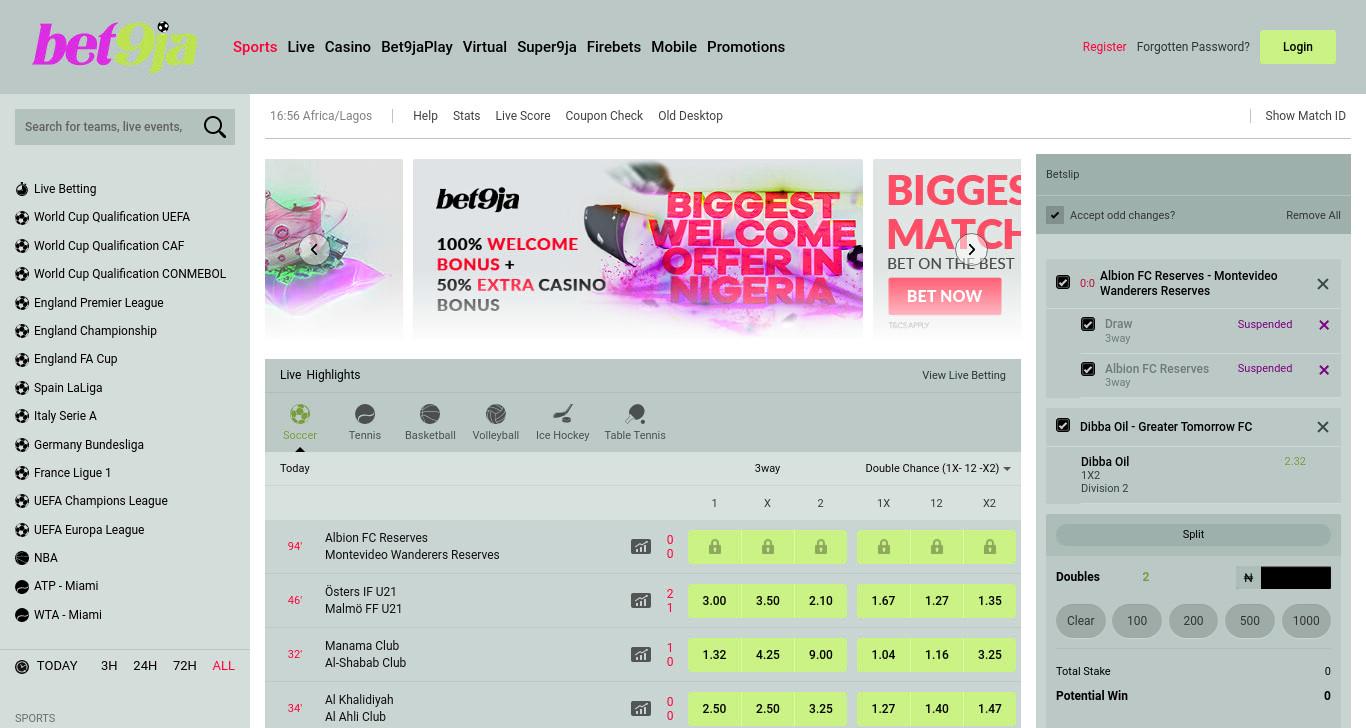Open the Coupon Check link
The image size is (1366, 728).
pos(604,116)
